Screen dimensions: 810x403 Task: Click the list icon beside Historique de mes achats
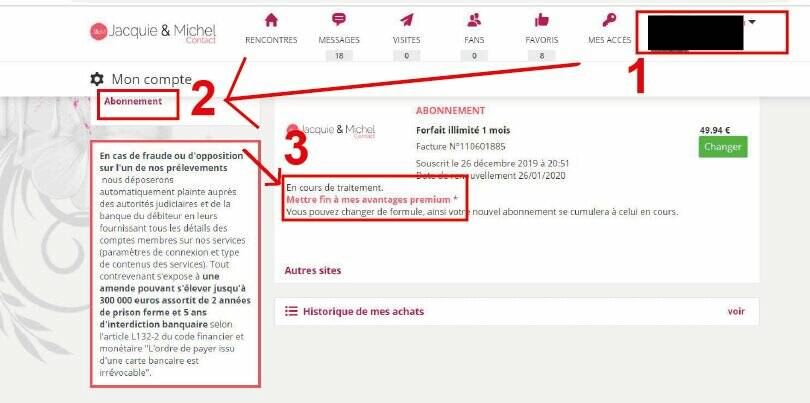click(x=291, y=311)
